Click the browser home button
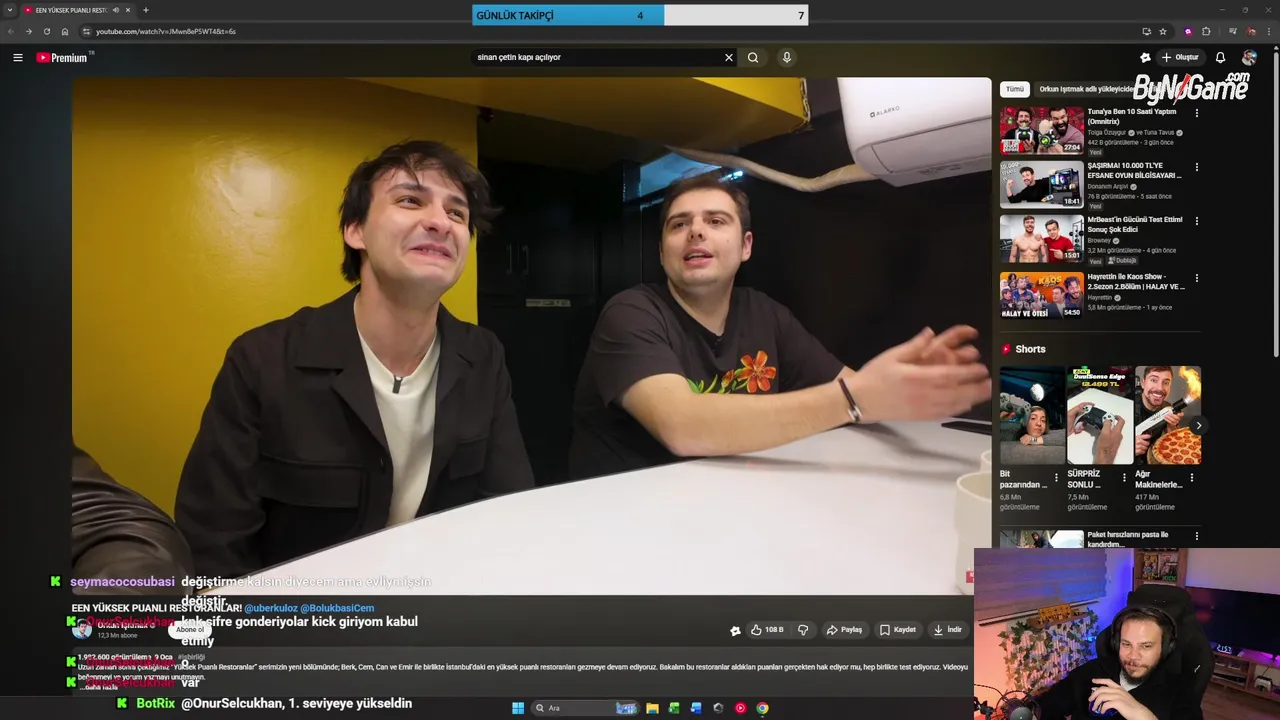Viewport: 1280px width, 720px height. (x=65, y=31)
